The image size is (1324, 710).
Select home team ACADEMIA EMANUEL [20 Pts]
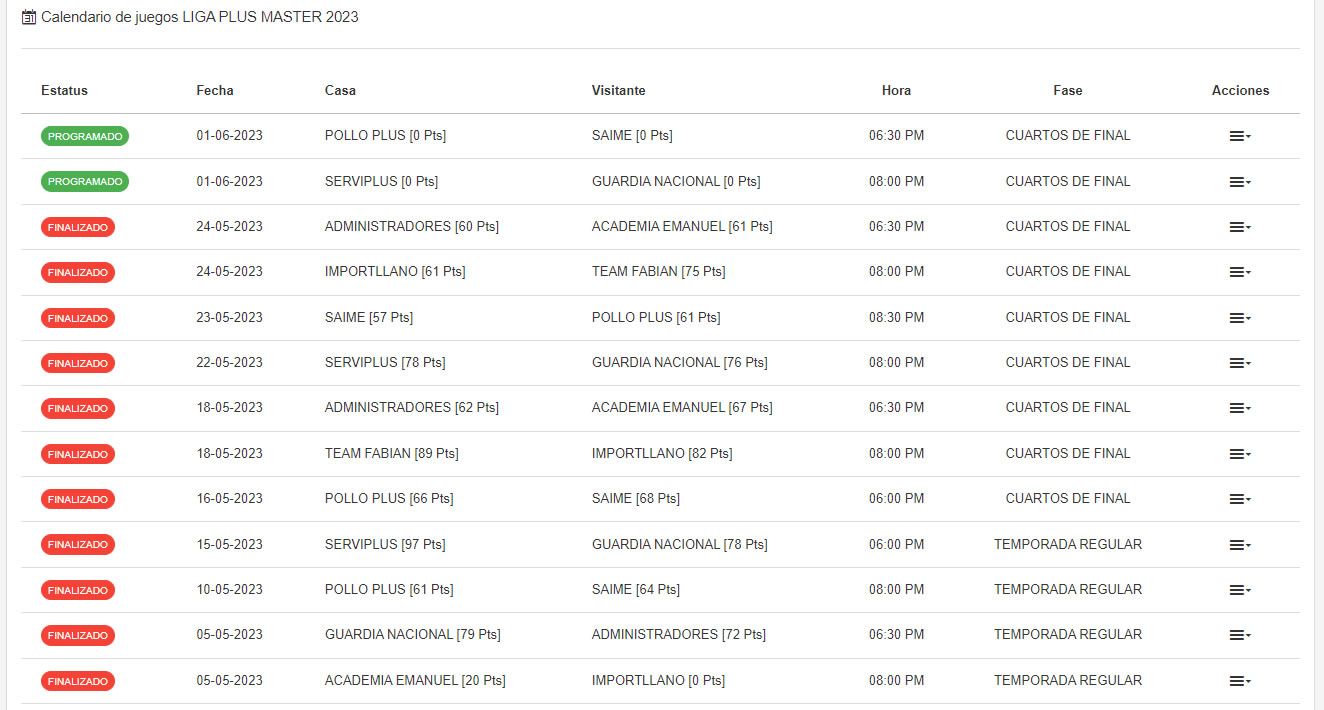coord(415,681)
